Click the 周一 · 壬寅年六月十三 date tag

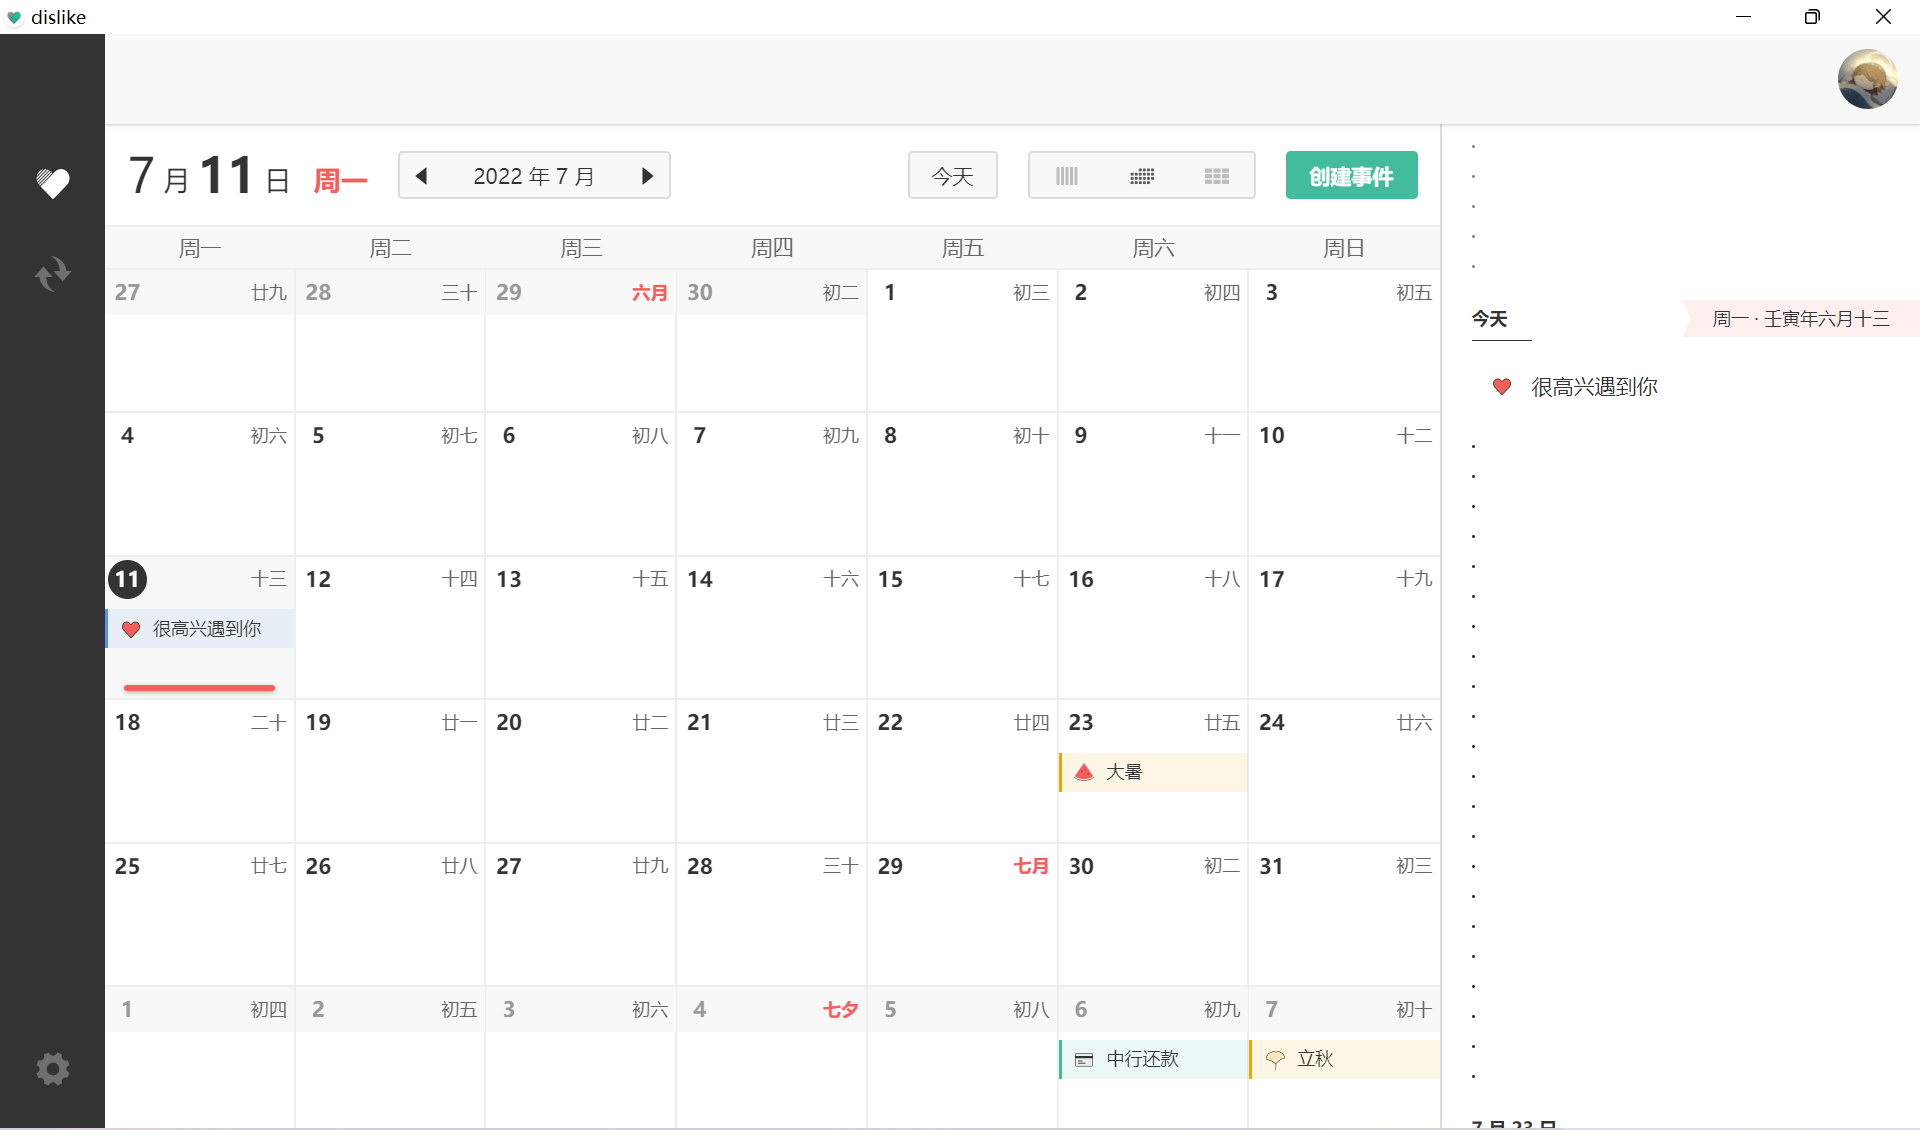[1801, 319]
